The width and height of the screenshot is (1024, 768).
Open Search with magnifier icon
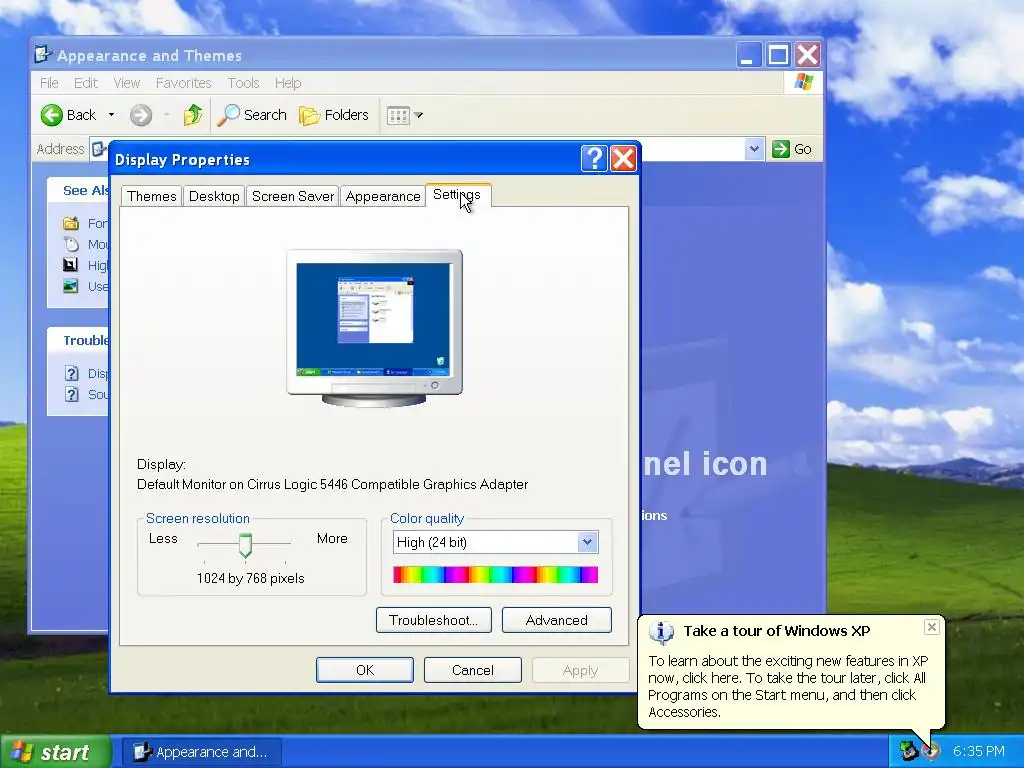252,115
